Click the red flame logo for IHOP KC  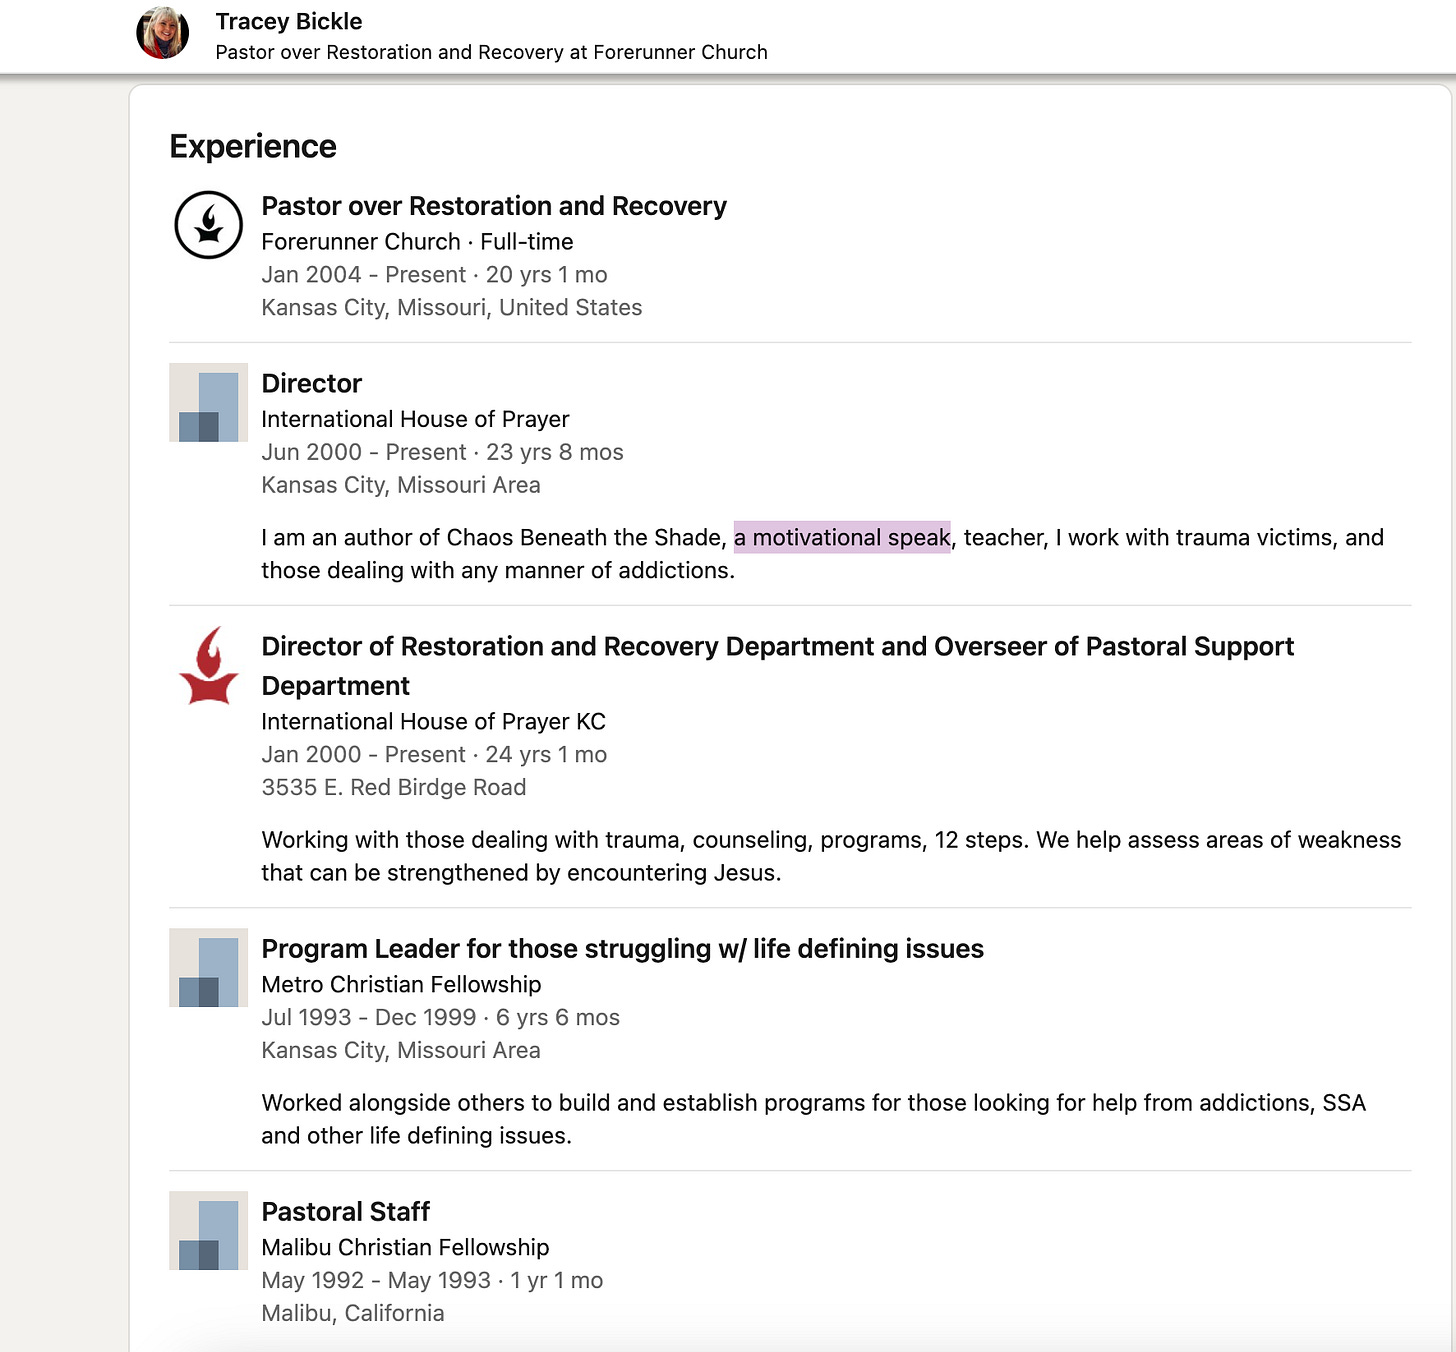click(x=208, y=666)
